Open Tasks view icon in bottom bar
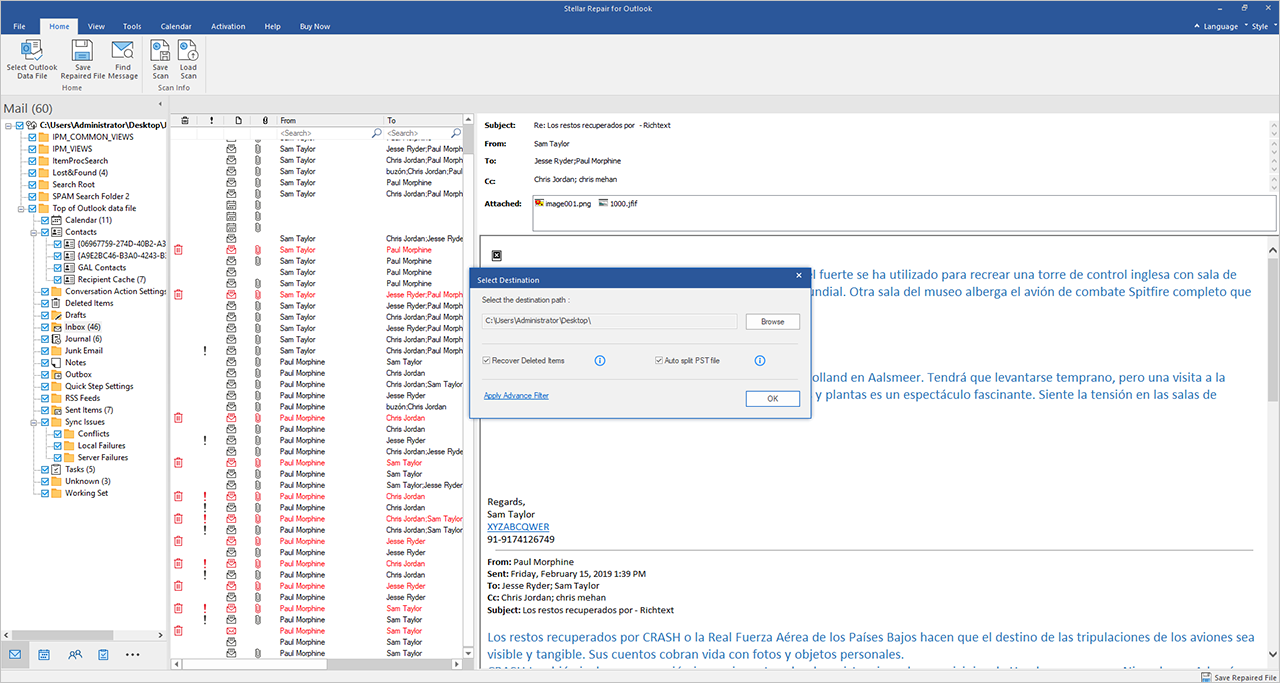Image resolution: width=1280 pixels, height=683 pixels. [103, 655]
